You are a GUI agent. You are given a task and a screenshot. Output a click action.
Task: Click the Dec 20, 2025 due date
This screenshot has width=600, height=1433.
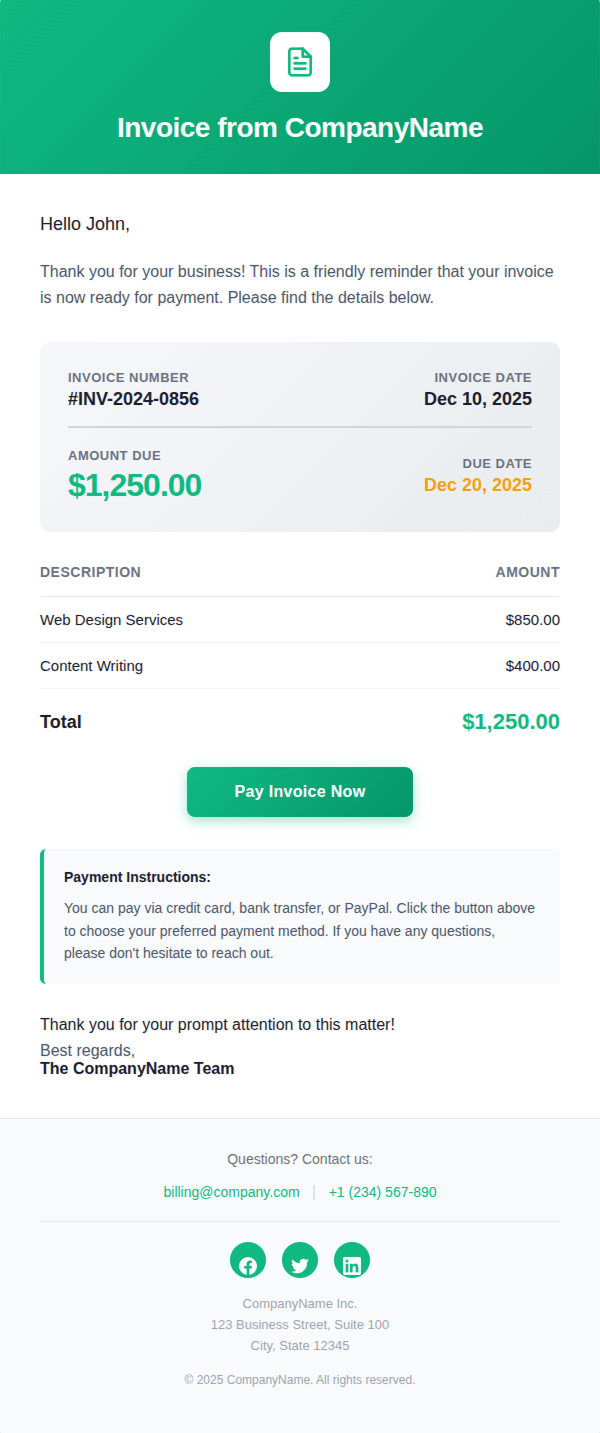point(478,485)
